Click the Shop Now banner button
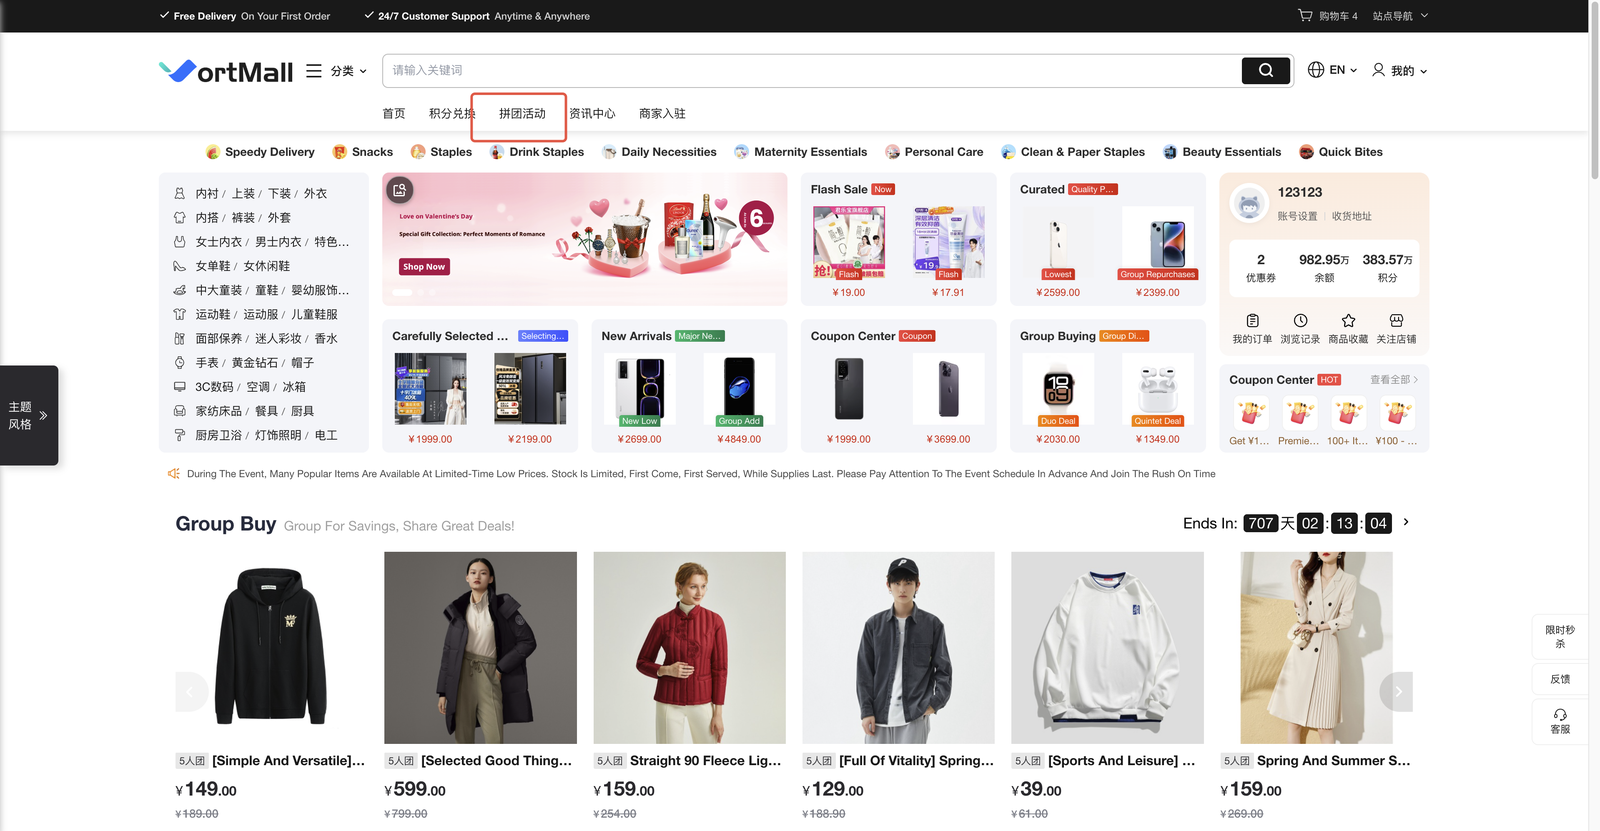1600x831 pixels. coord(424,267)
